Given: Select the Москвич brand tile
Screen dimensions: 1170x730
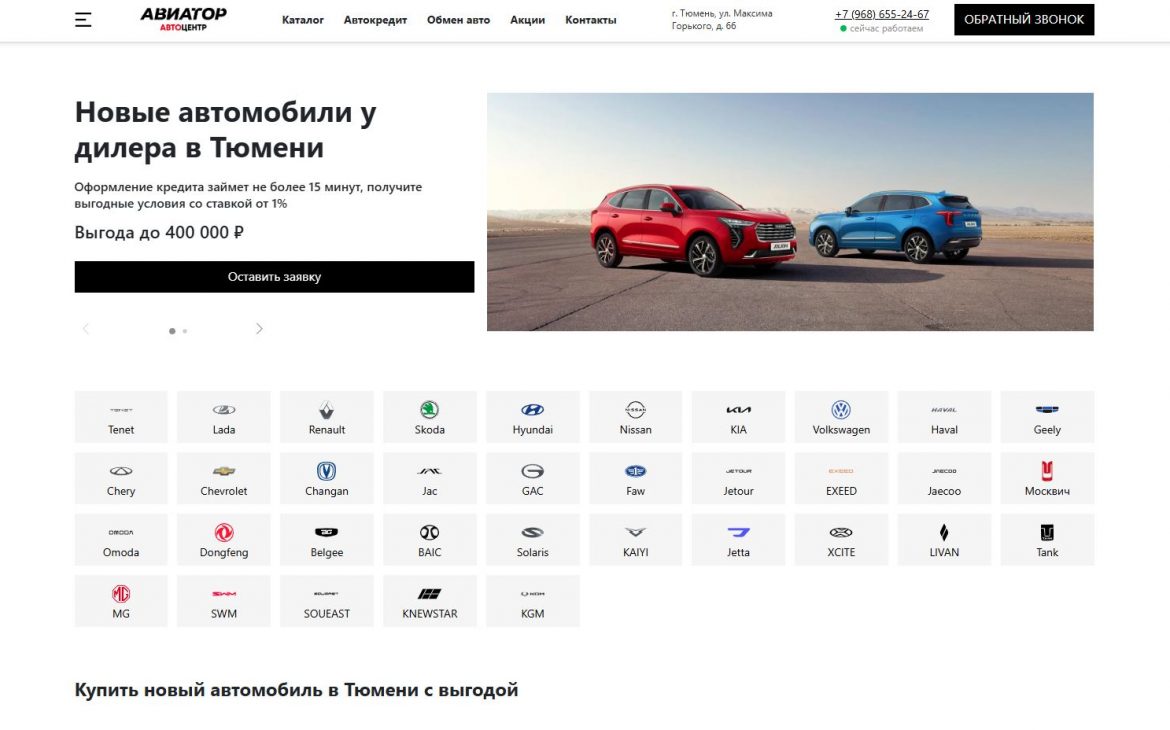Looking at the screenshot, I should point(1048,478).
